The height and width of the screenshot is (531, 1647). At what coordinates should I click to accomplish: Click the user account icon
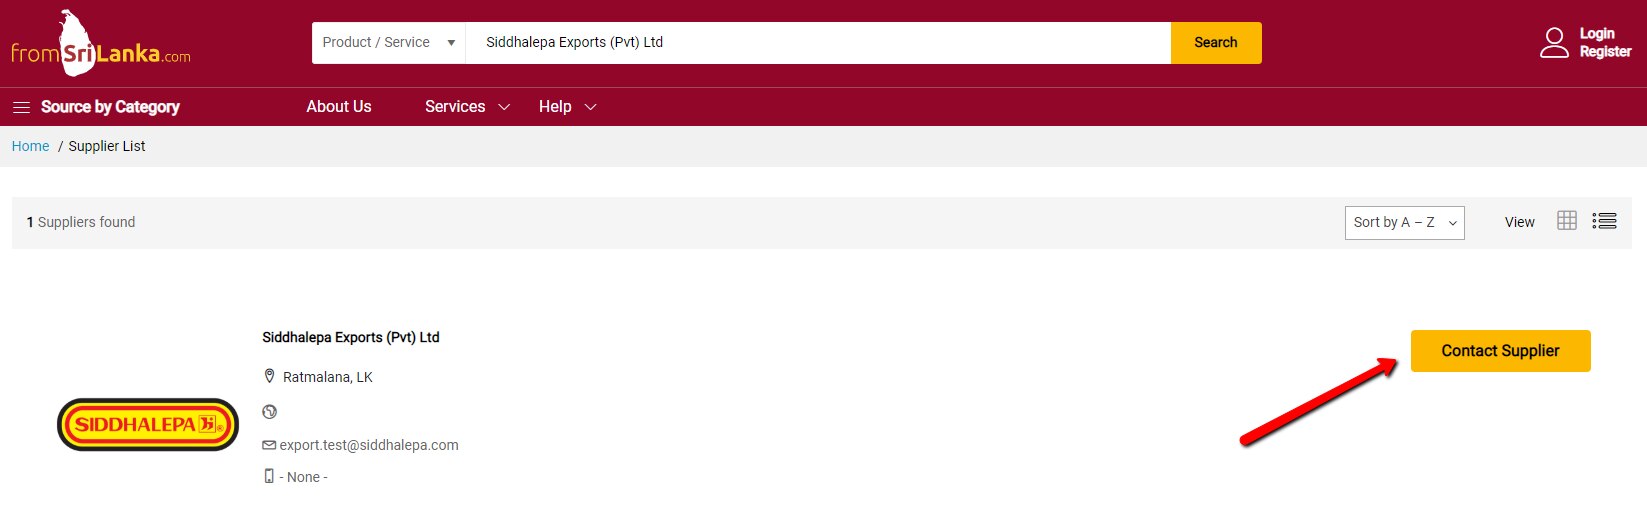click(1554, 43)
